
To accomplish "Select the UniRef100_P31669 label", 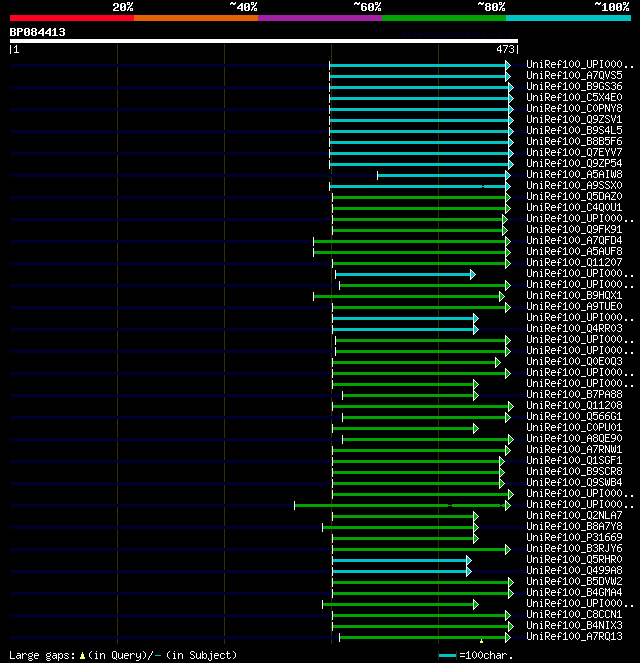I will (574, 537).
